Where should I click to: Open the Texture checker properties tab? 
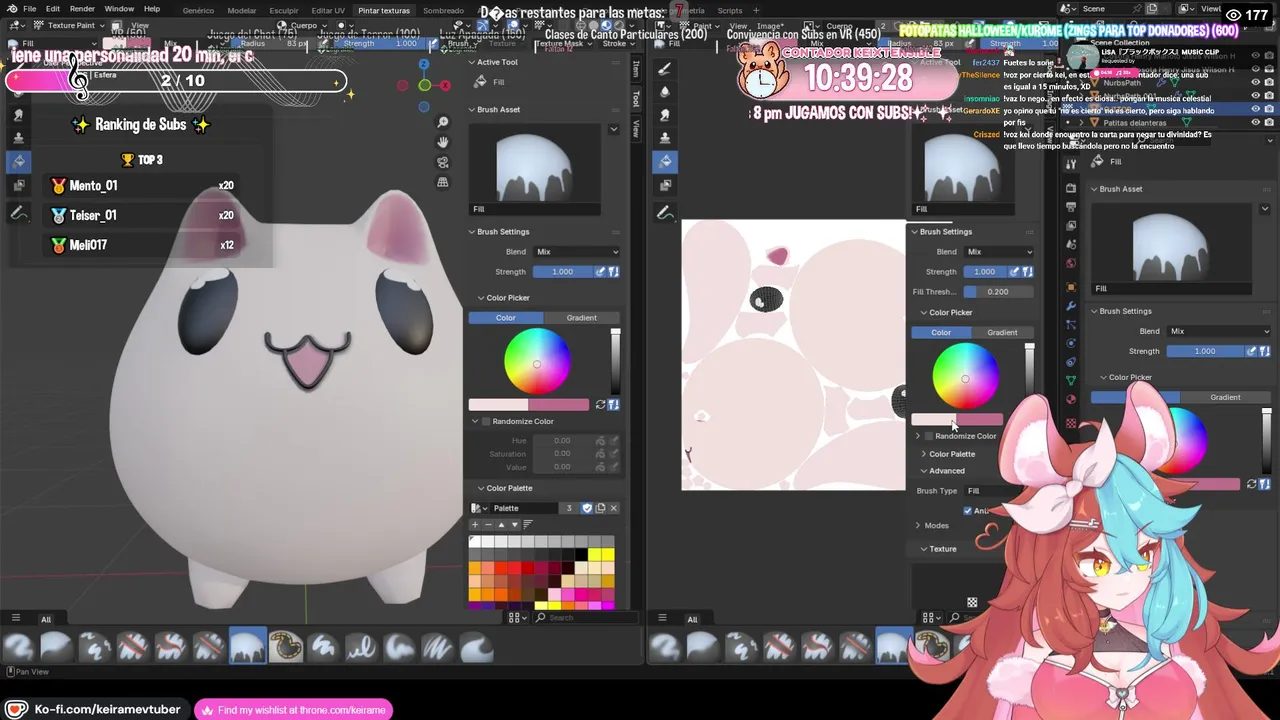(x=1071, y=423)
